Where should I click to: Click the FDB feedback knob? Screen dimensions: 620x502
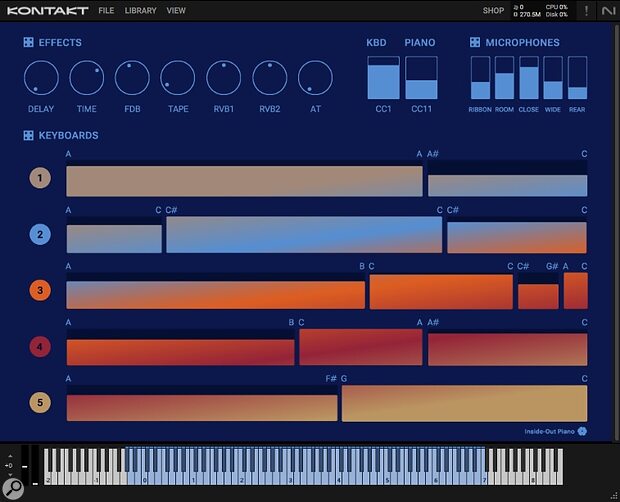pos(132,78)
